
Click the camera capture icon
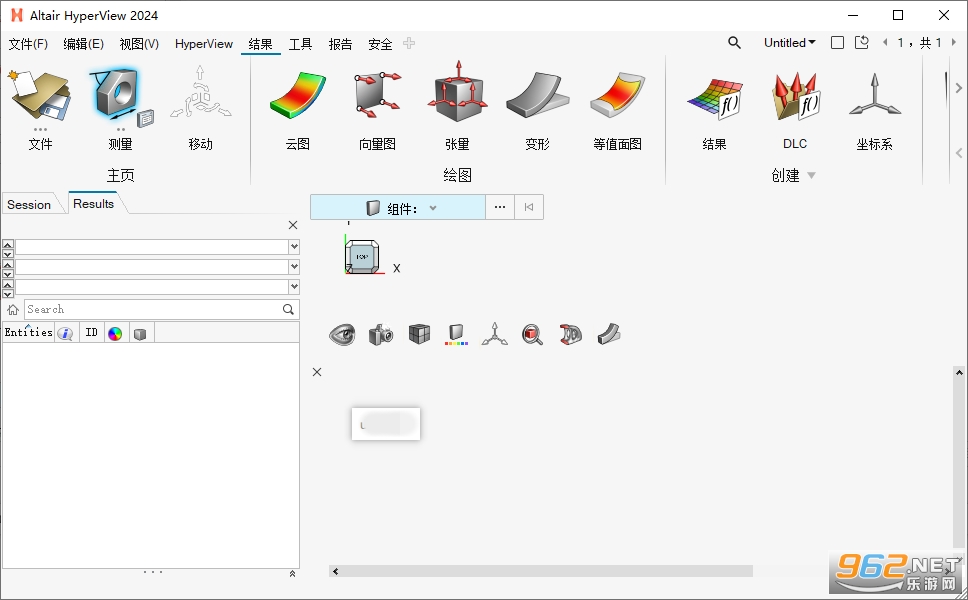point(381,335)
